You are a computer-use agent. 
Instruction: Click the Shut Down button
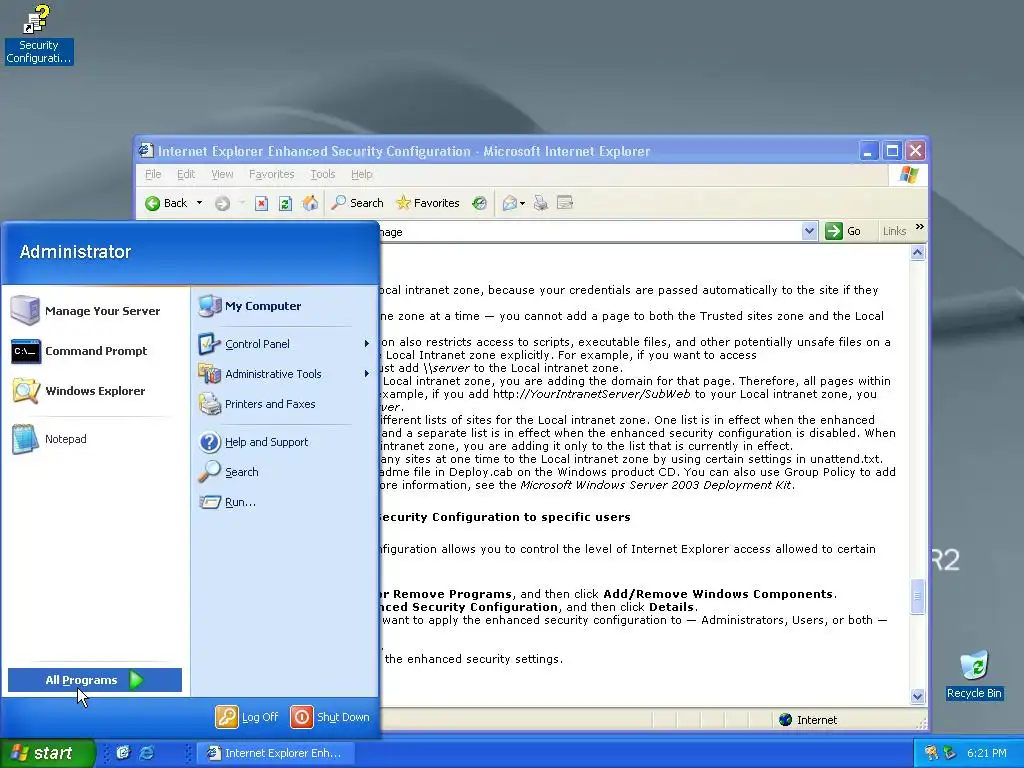coord(330,717)
